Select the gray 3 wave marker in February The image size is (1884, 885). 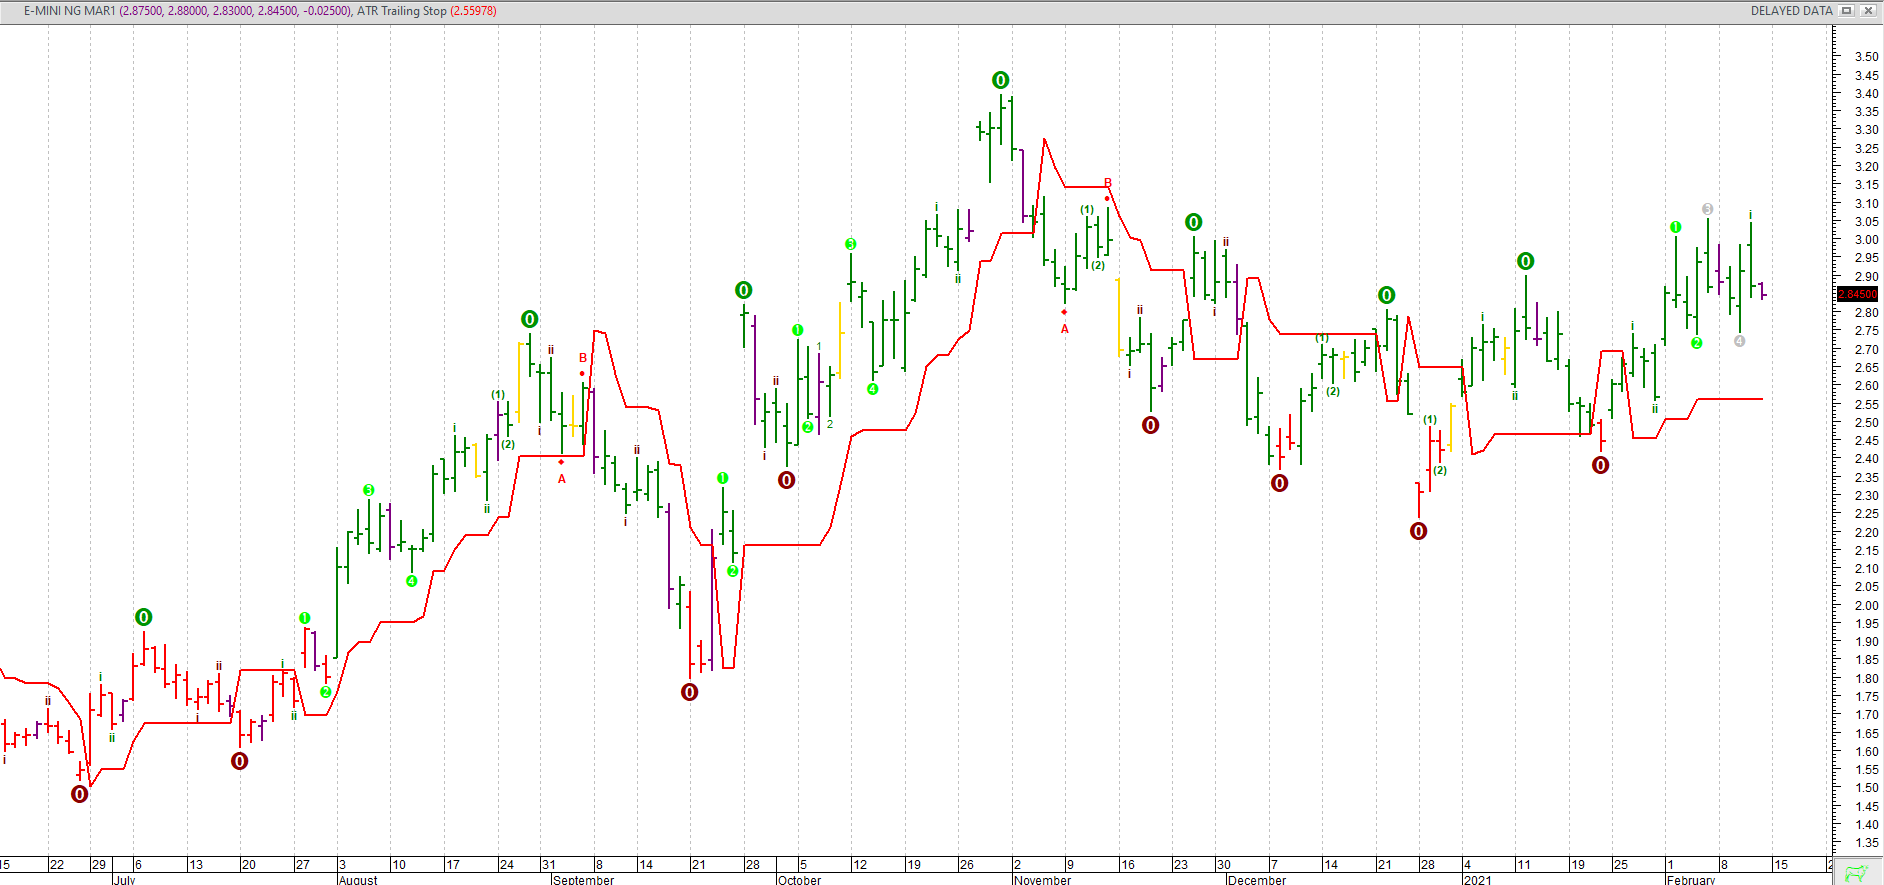pos(1707,209)
